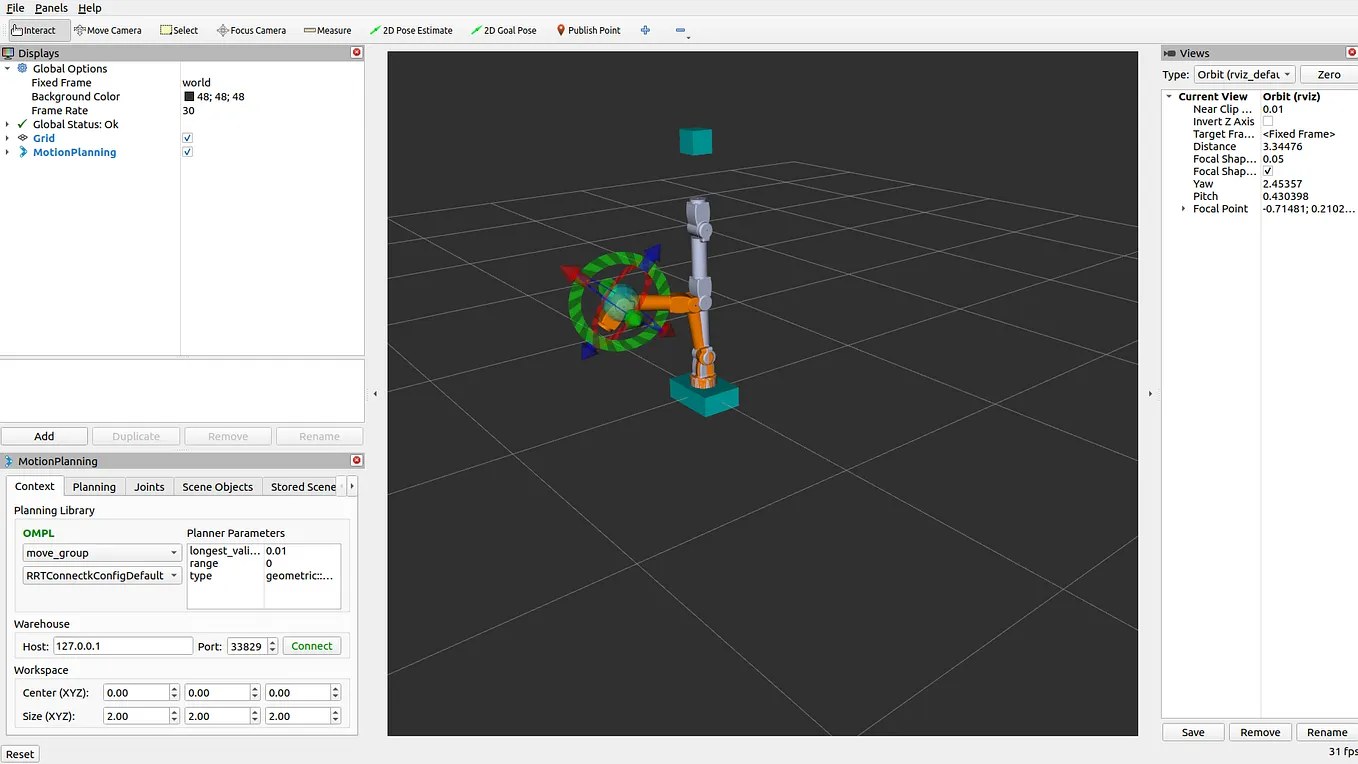Expand the Global Status tree node
1358x764 pixels.
coord(8,124)
